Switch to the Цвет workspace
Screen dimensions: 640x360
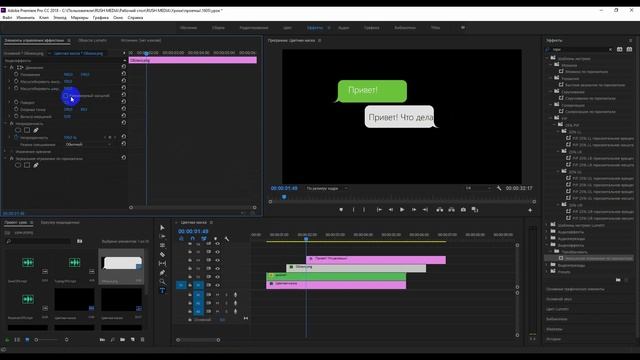pyautogui.click(x=287, y=28)
